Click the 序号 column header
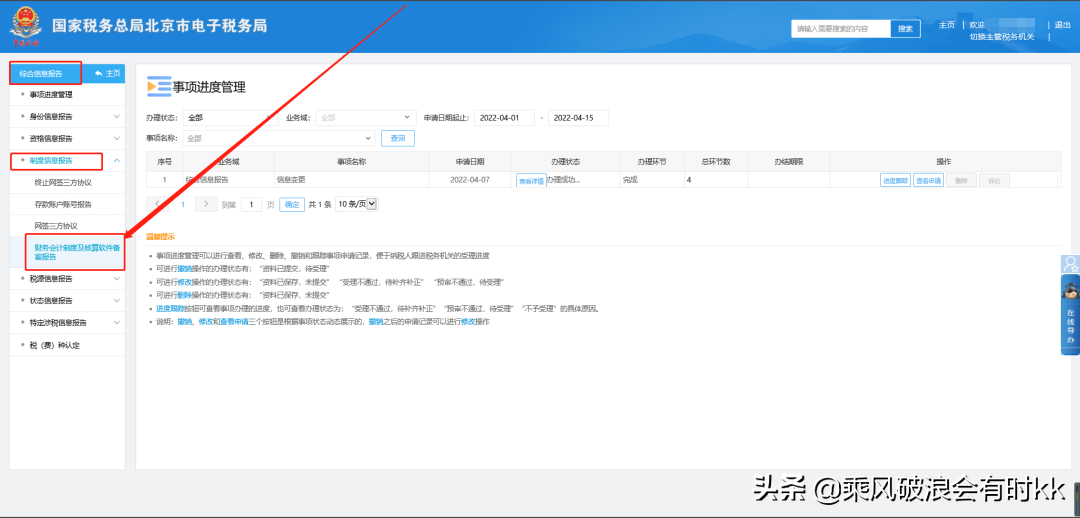The image size is (1080, 518). pyautogui.click(x=165, y=161)
